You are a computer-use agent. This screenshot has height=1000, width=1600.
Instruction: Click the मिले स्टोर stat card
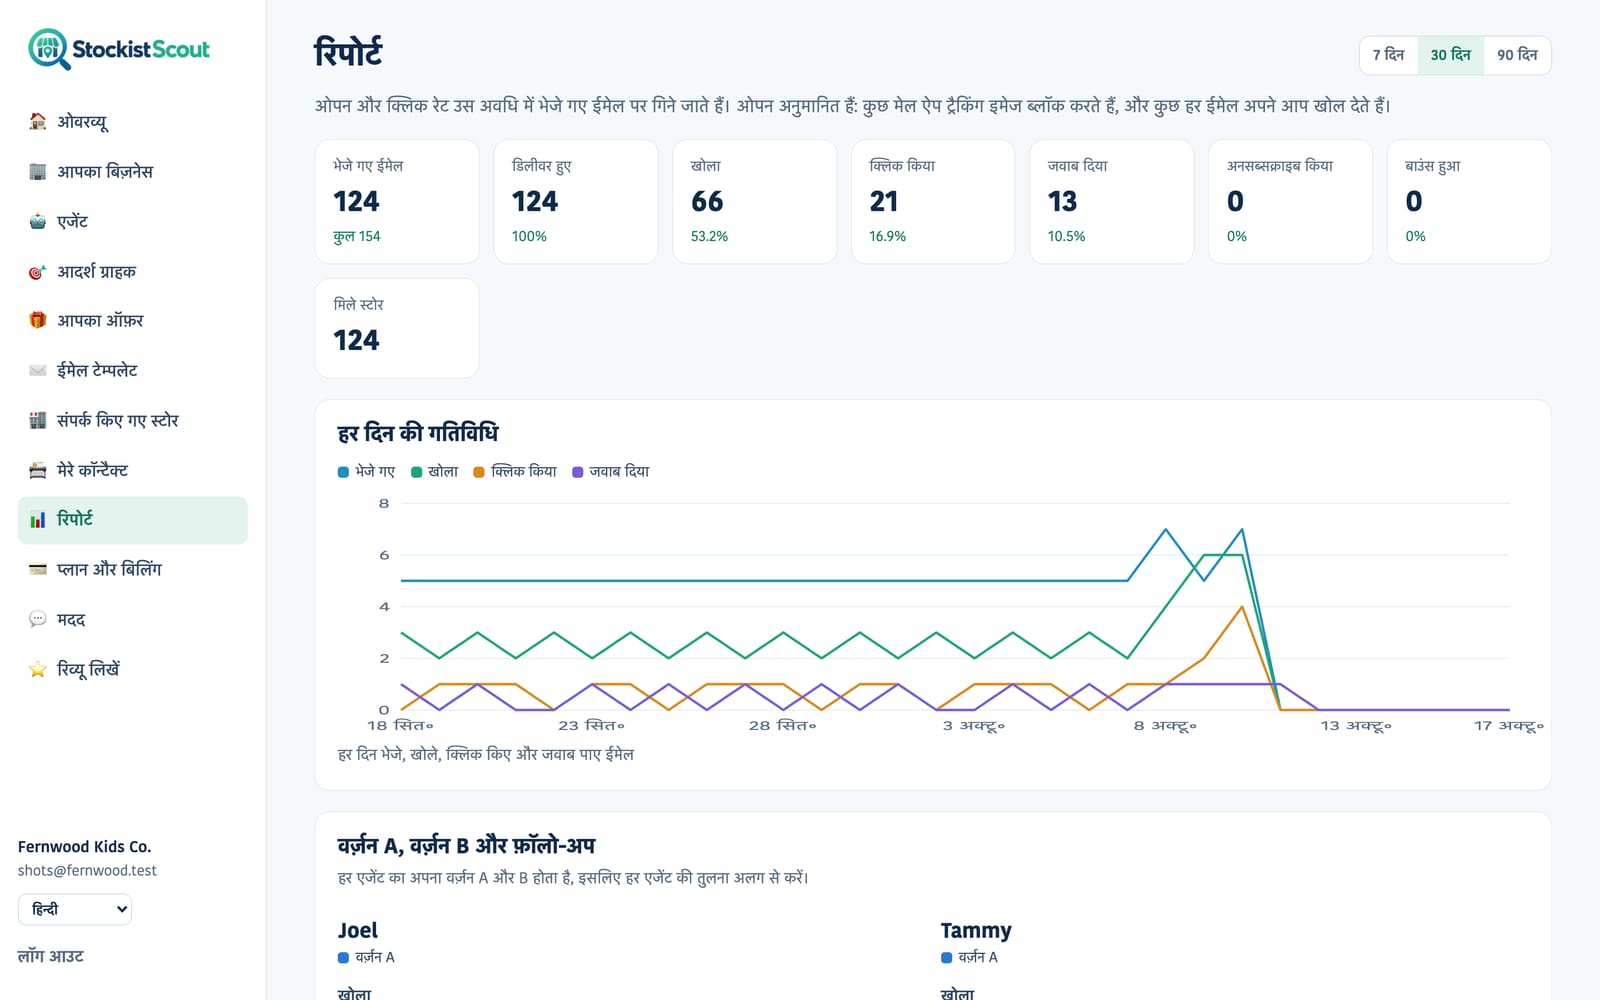(397, 328)
